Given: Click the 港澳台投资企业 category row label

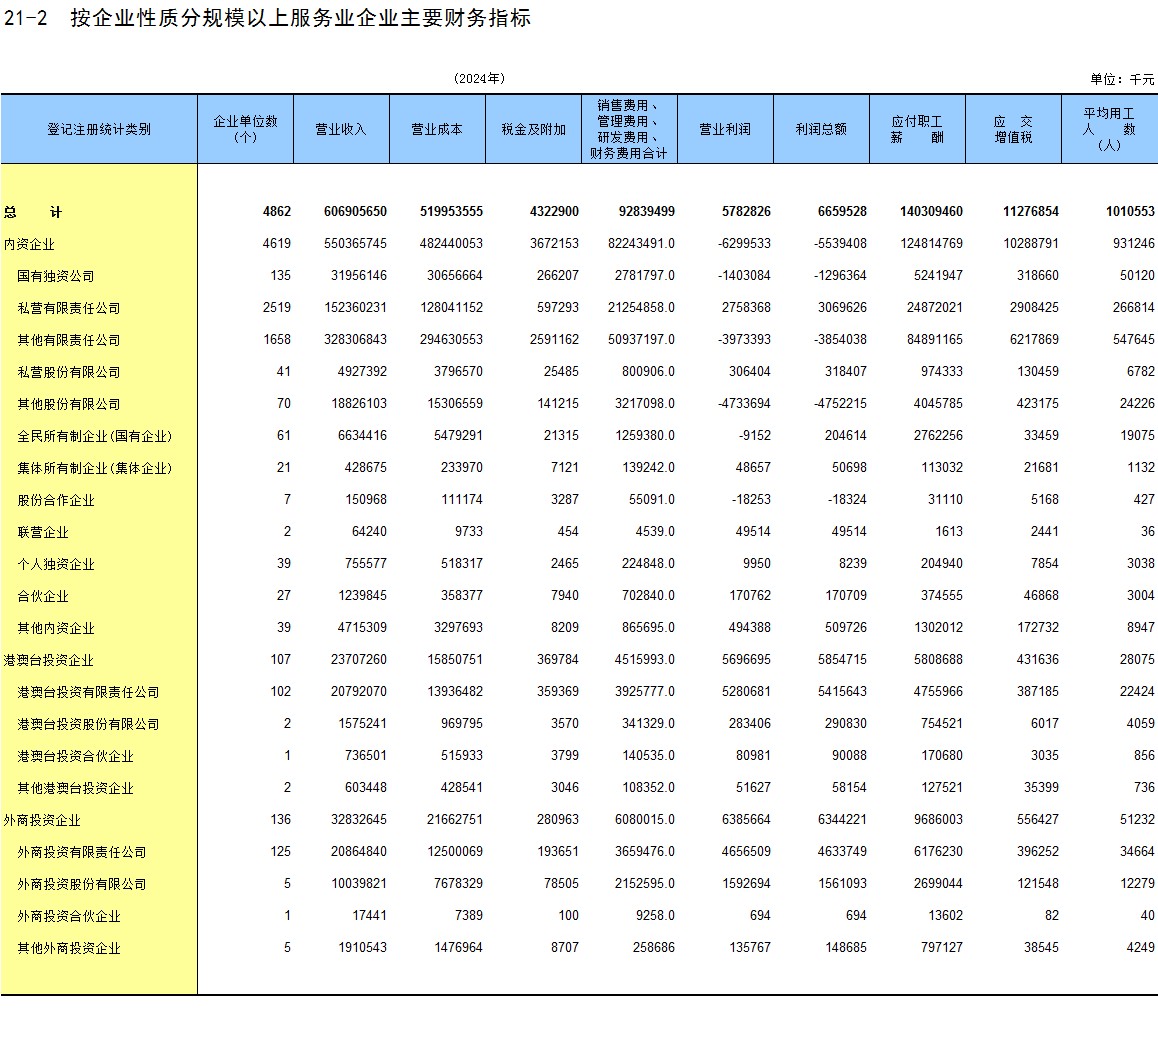Looking at the screenshot, I should [x=48, y=660].
